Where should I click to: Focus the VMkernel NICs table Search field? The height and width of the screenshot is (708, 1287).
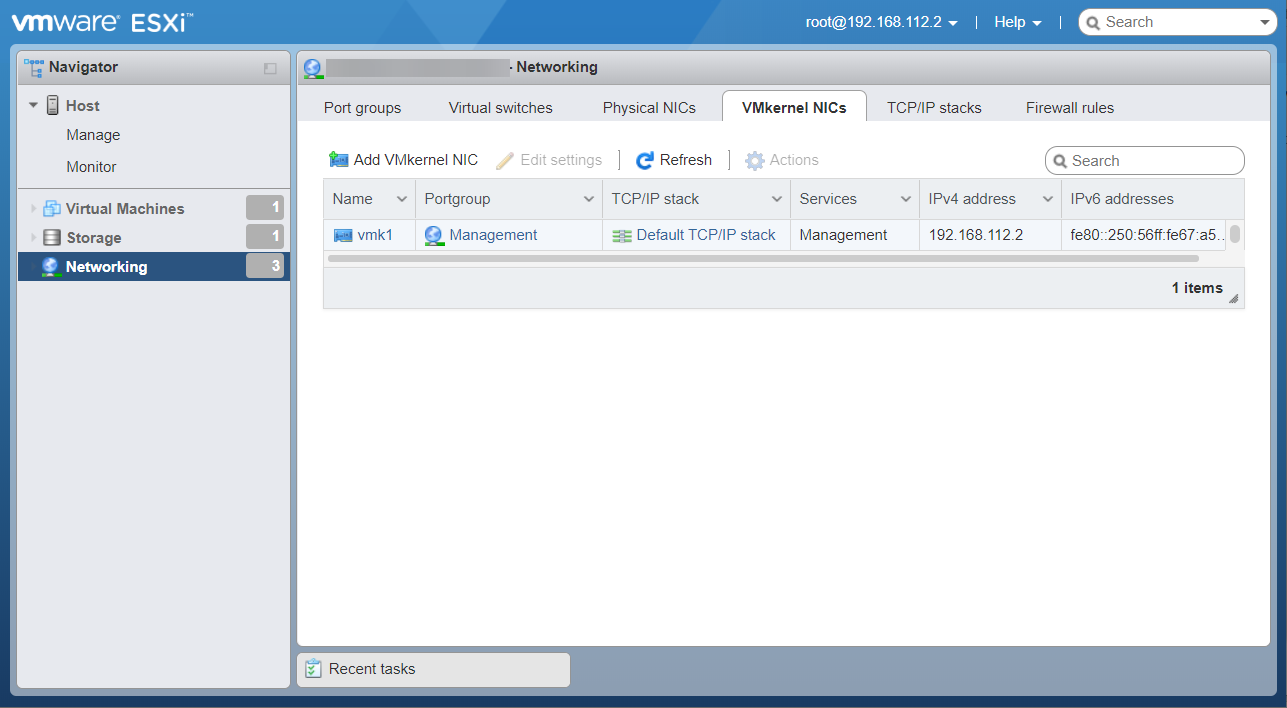pos(1144,161)
